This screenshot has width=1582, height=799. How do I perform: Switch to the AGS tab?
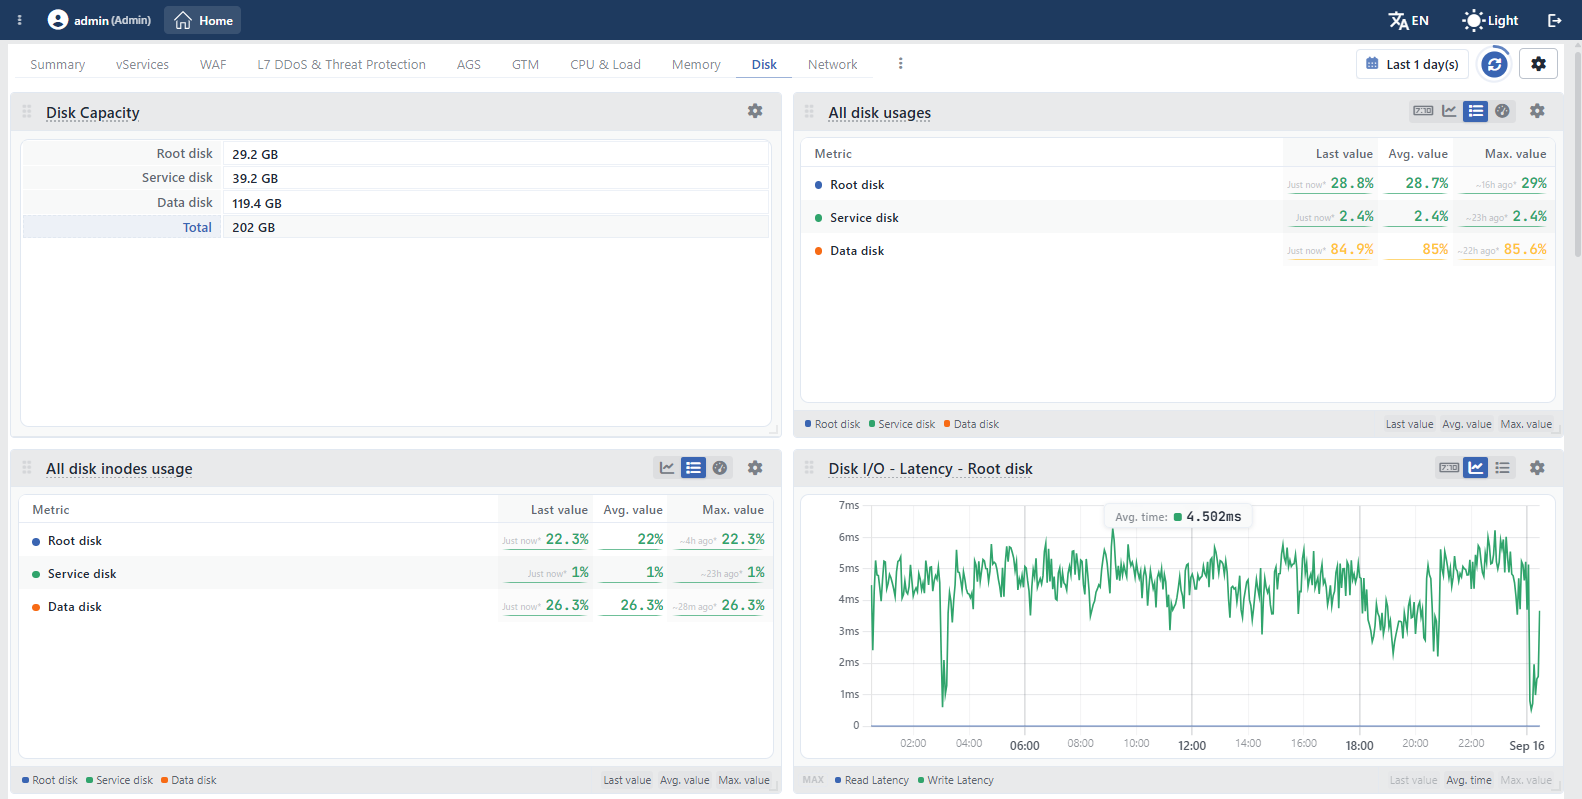click(469, 65)
